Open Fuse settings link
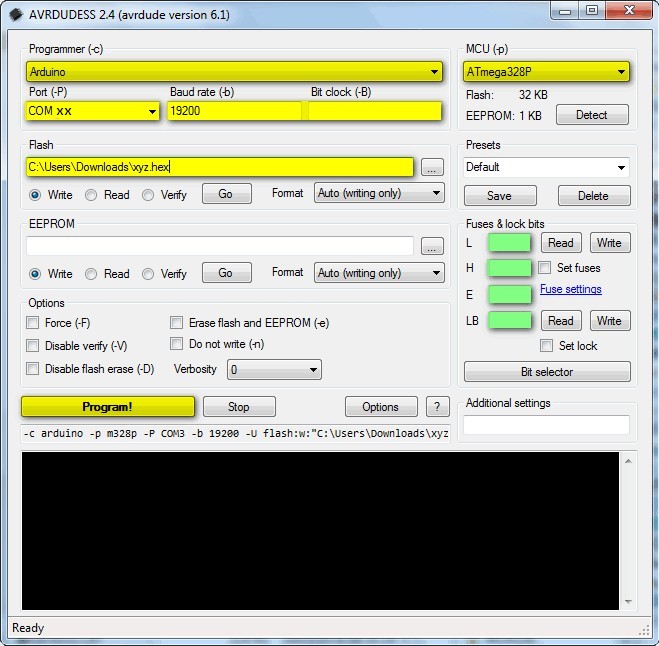659x646 pixels. pyautogui.click(x=571, y=289)
